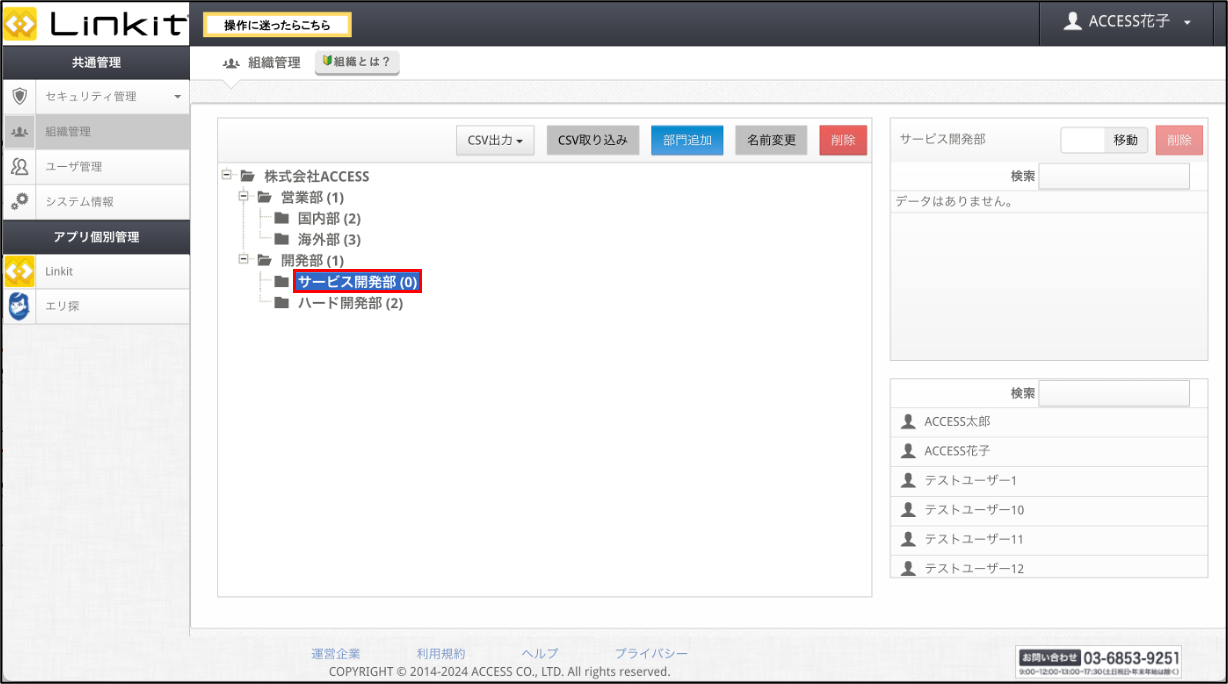
Task: Open the ヘルプ footer link
Action: click(x=540, y=654)
